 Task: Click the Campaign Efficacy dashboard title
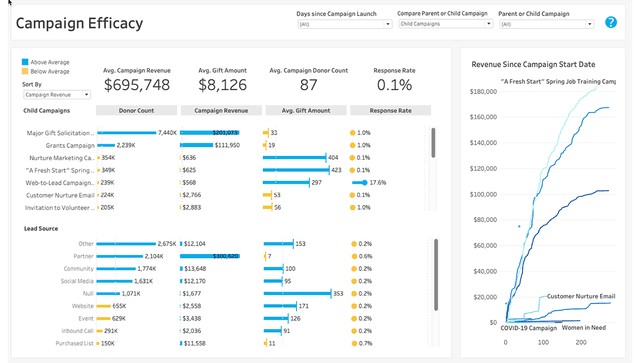(x=79, y=23)
